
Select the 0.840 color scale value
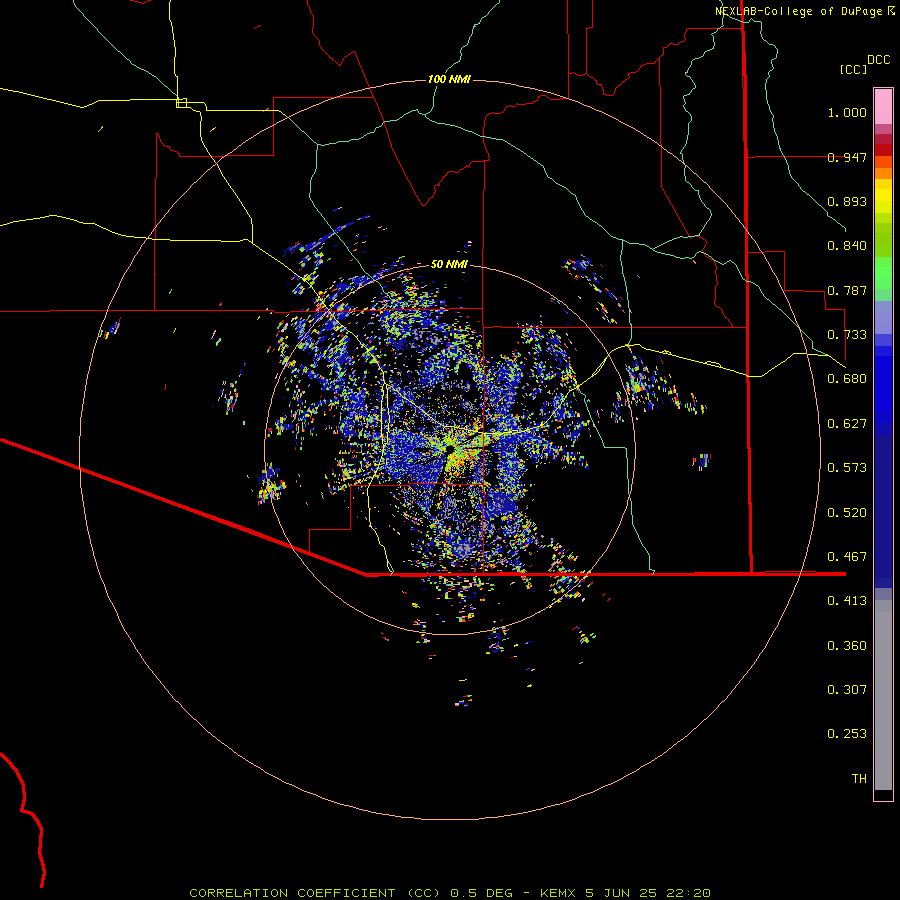click(847, 246)
